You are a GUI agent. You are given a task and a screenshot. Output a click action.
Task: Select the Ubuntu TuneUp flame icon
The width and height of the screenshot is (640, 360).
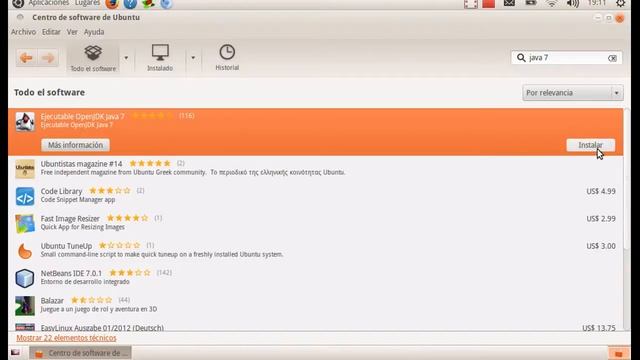coord(25,251)
